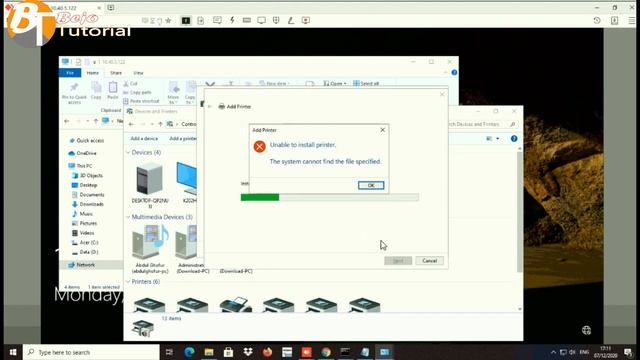Viewport: 640px width, 360px height.
Task: Click Paste shortcut in the ribbon
Action: (141, 101)
